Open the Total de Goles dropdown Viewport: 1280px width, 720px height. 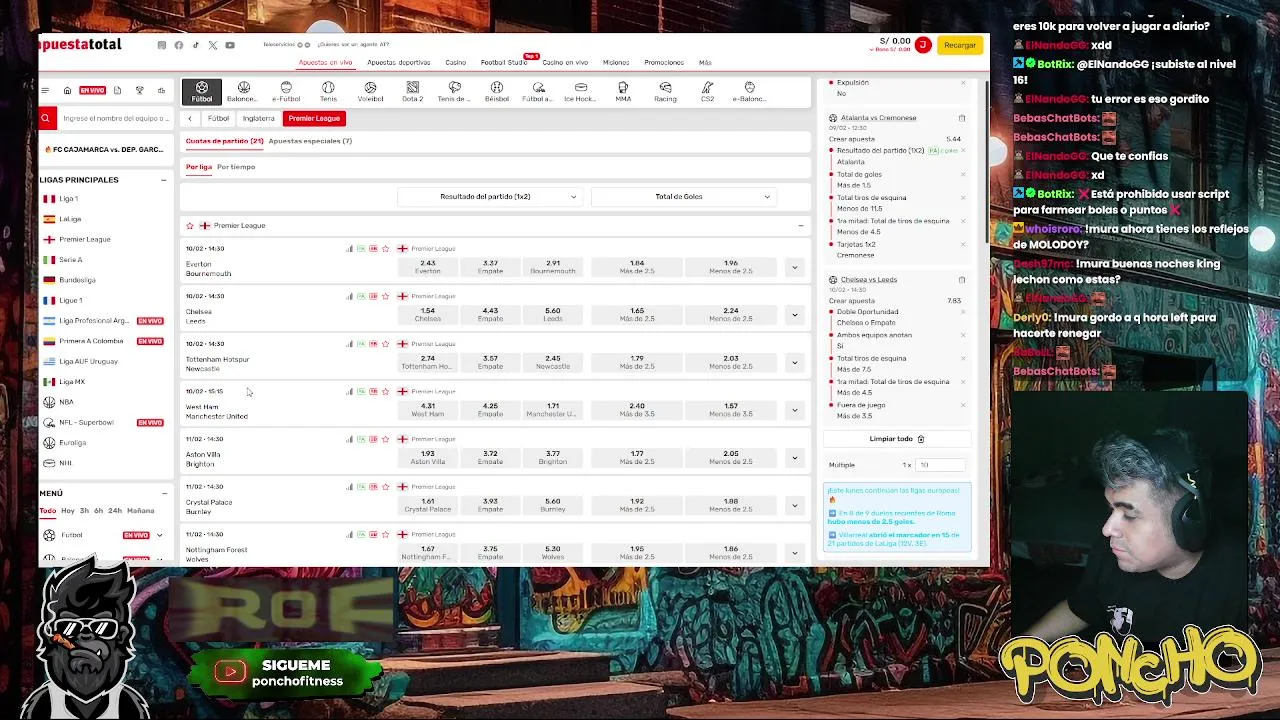tap(683, 197)
